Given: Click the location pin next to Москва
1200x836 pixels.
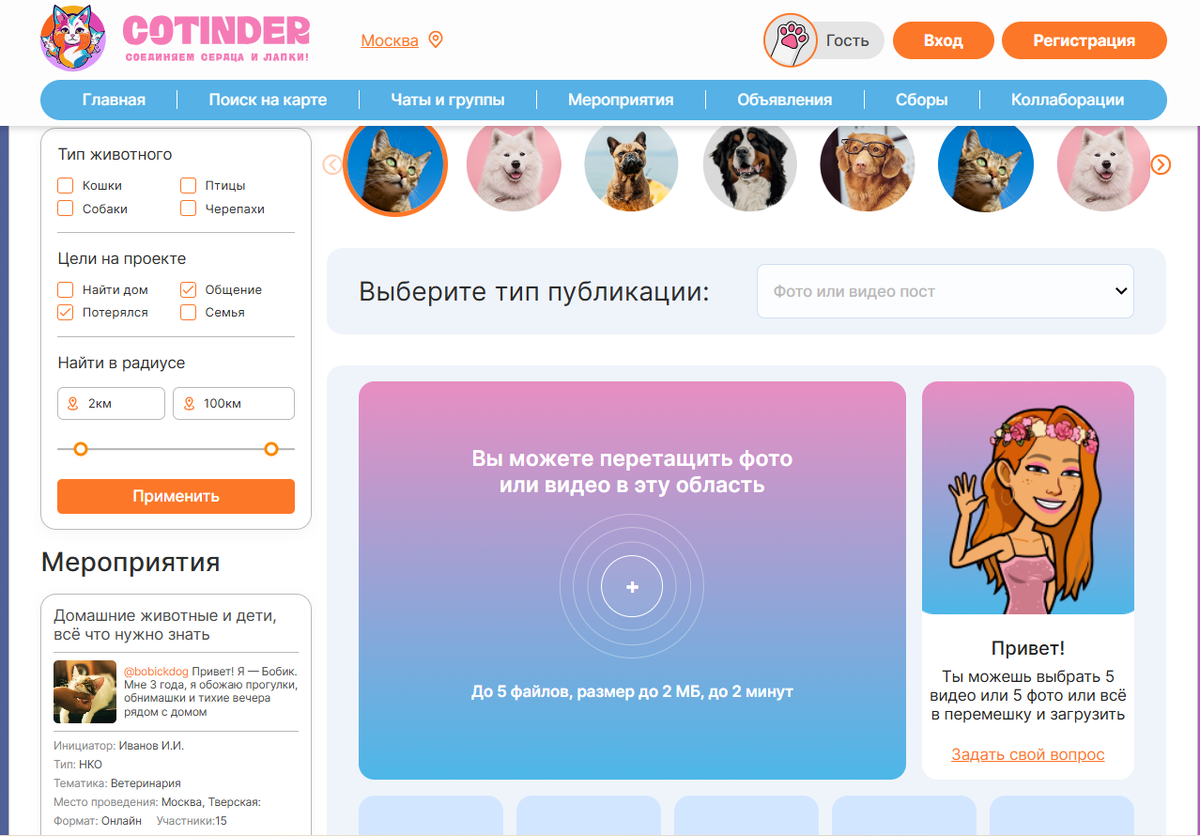Looking at the screenshot, I should click(x=435, y=40).
